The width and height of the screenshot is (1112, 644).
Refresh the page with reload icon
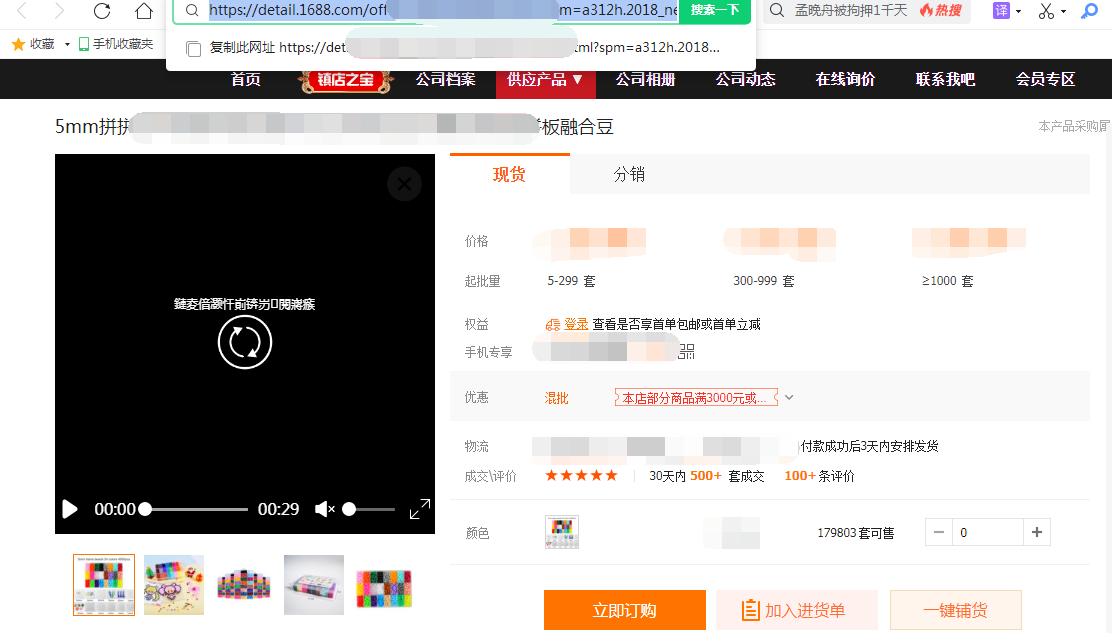(x=102, y=12)
